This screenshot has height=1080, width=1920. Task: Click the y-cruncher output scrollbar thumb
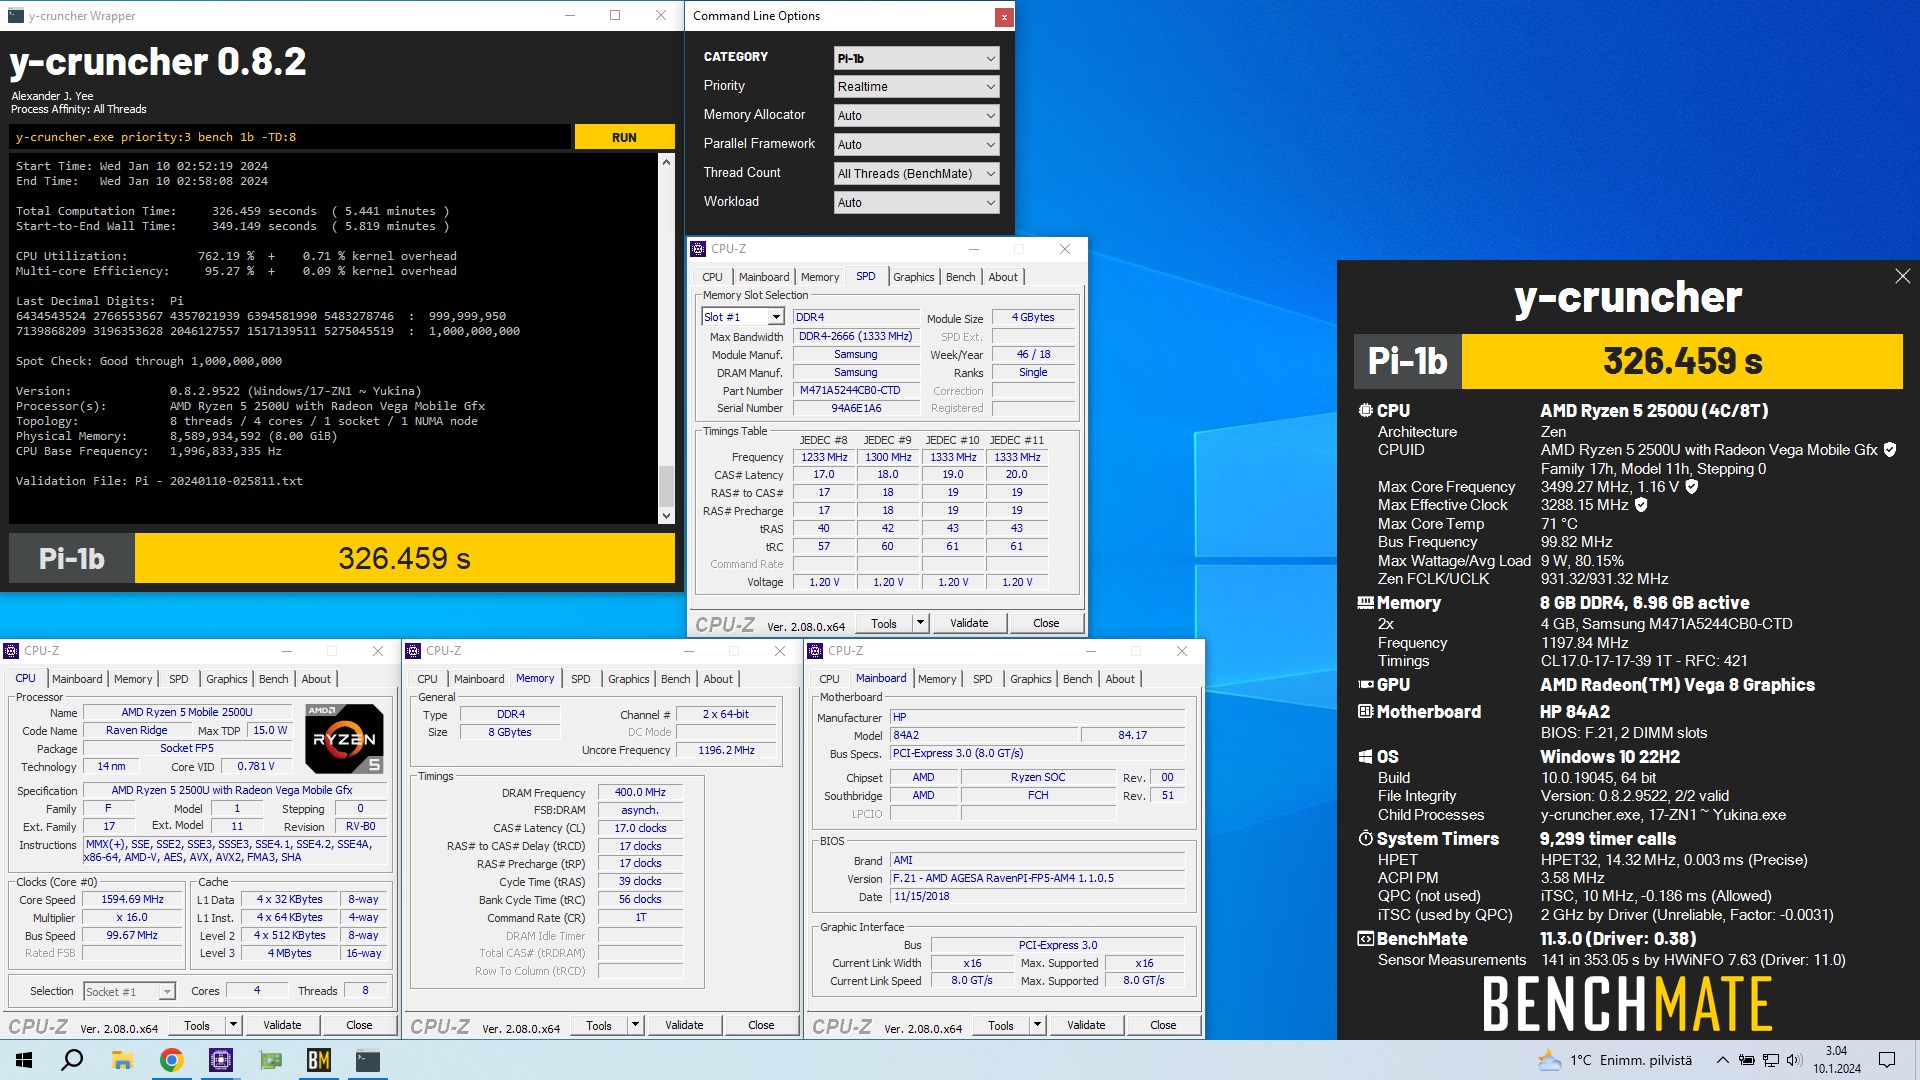[x=666, y=487]
